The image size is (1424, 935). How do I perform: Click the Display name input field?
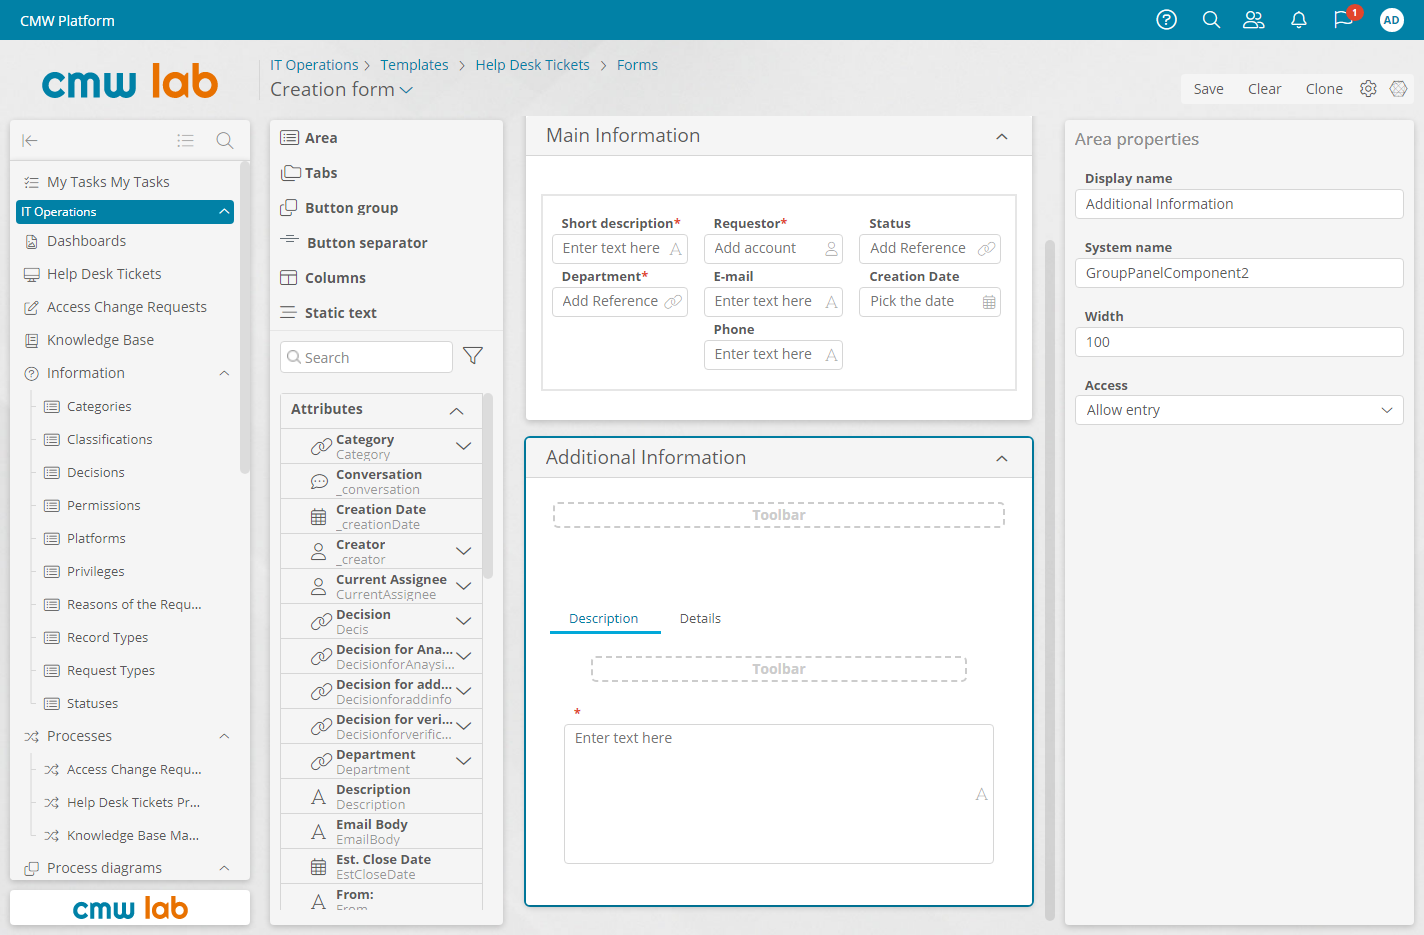click(x=1239, y=204)
